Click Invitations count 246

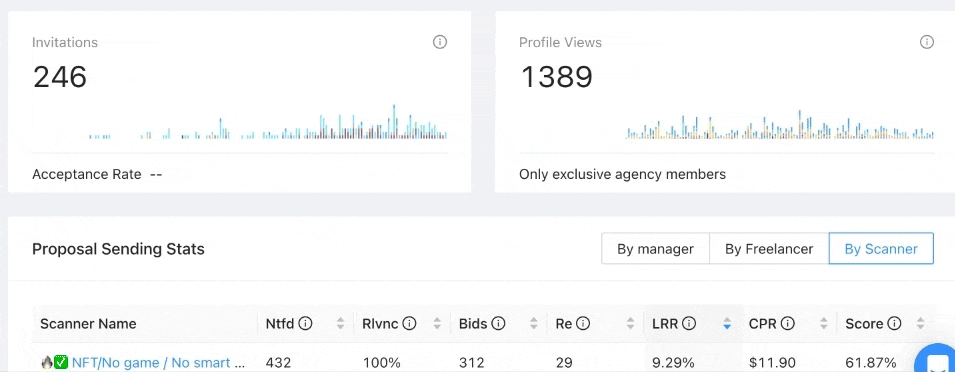[x=60, y=77]
